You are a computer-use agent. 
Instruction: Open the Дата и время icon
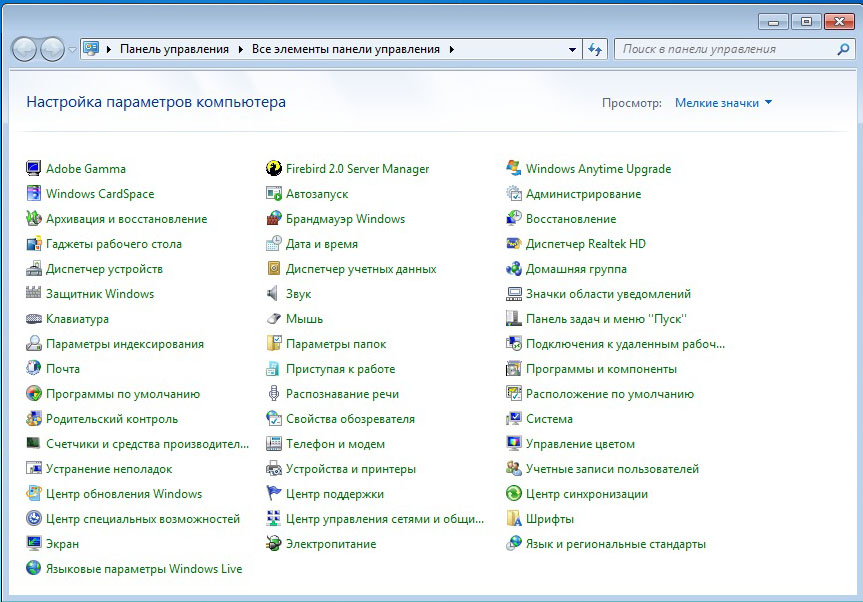pos(274,243)
